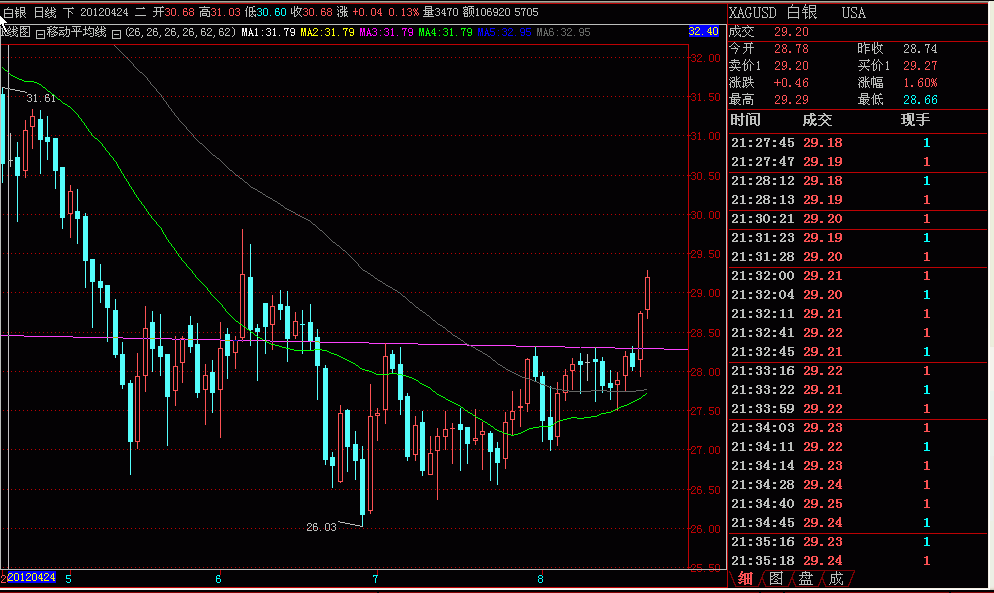Select the green MA4 legend label

click(x=445, y=32)
